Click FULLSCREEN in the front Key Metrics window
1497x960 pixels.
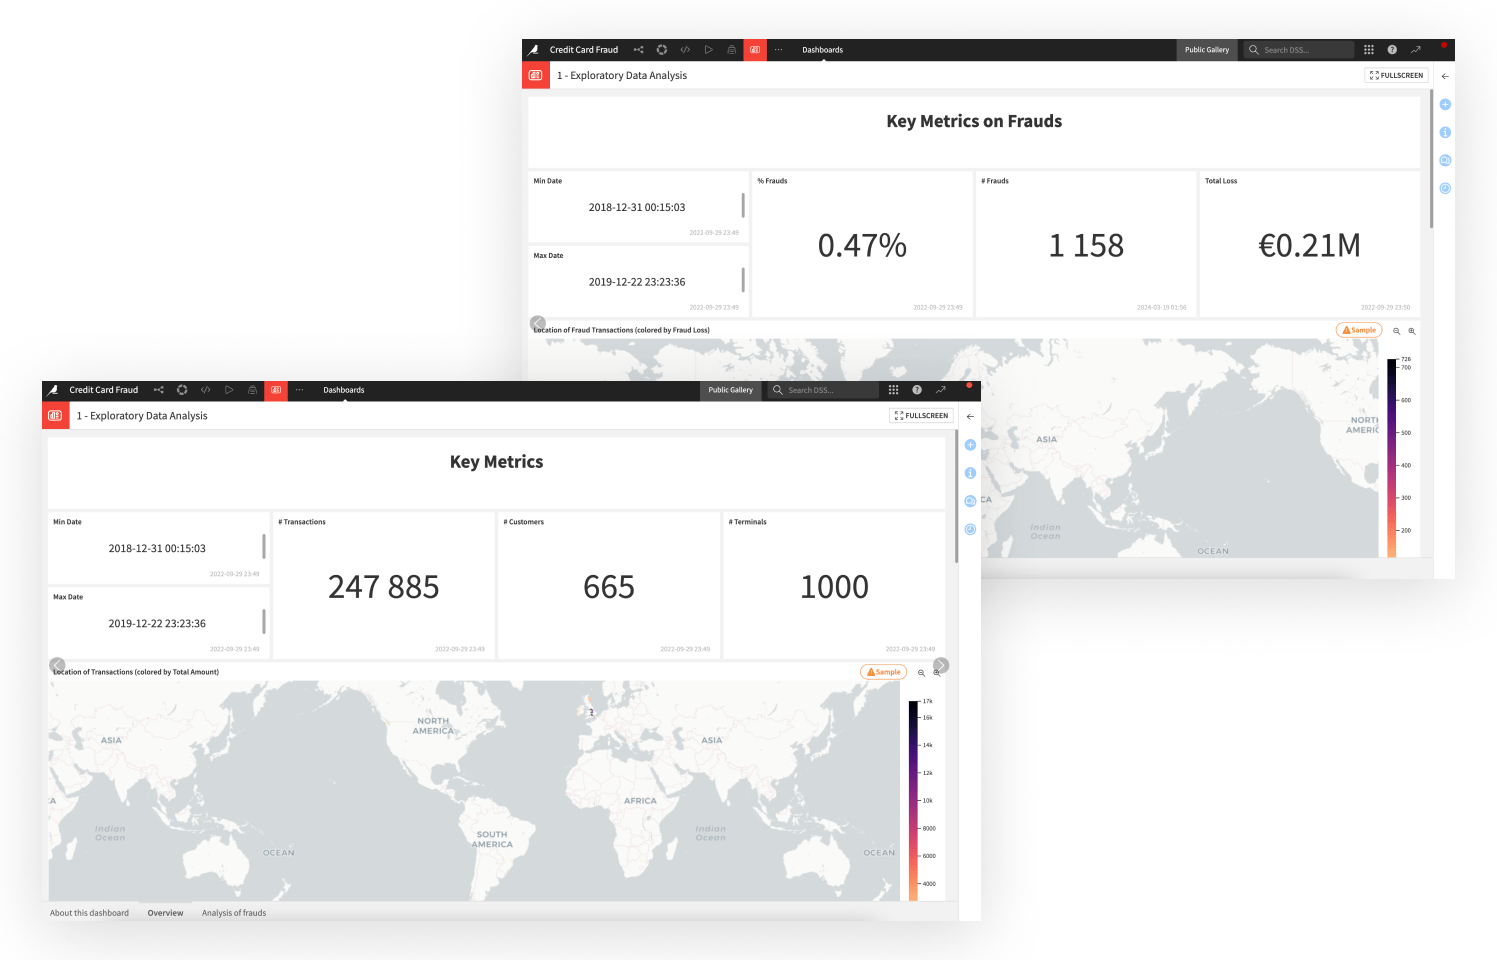point(921,415)
